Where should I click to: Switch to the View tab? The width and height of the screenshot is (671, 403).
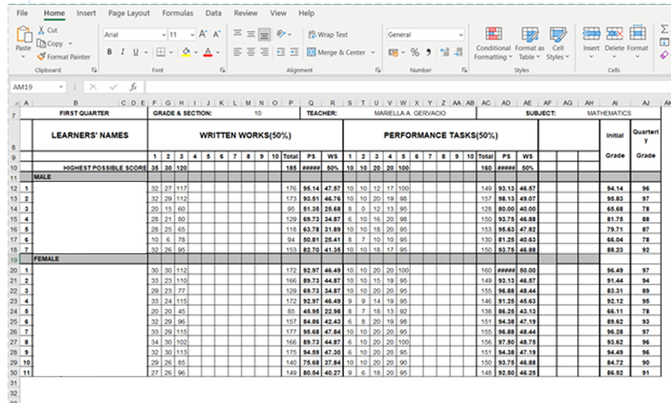coord(278,13)
